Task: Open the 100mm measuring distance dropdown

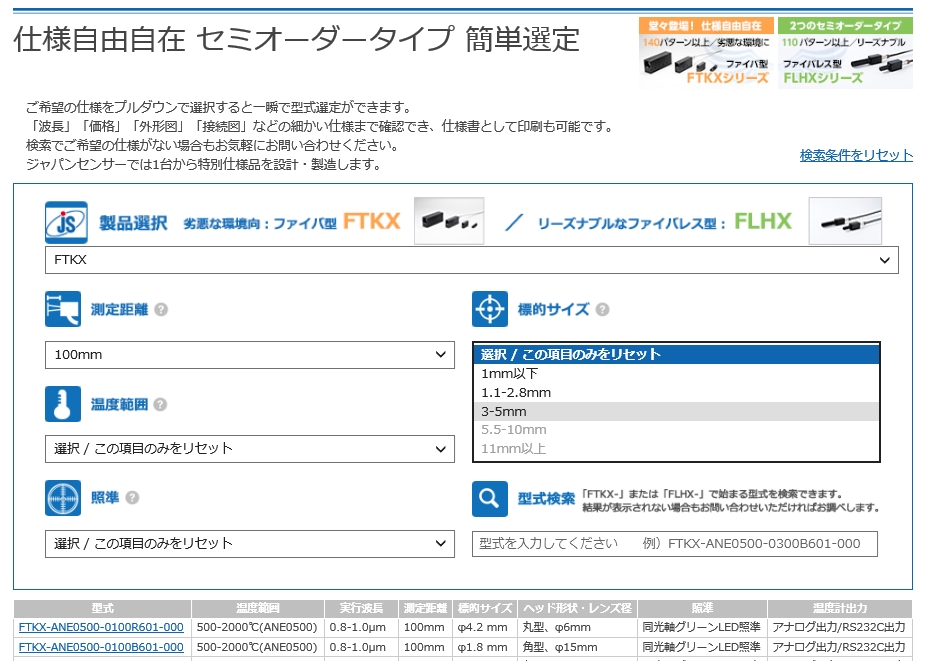Action: pos(250,355)
